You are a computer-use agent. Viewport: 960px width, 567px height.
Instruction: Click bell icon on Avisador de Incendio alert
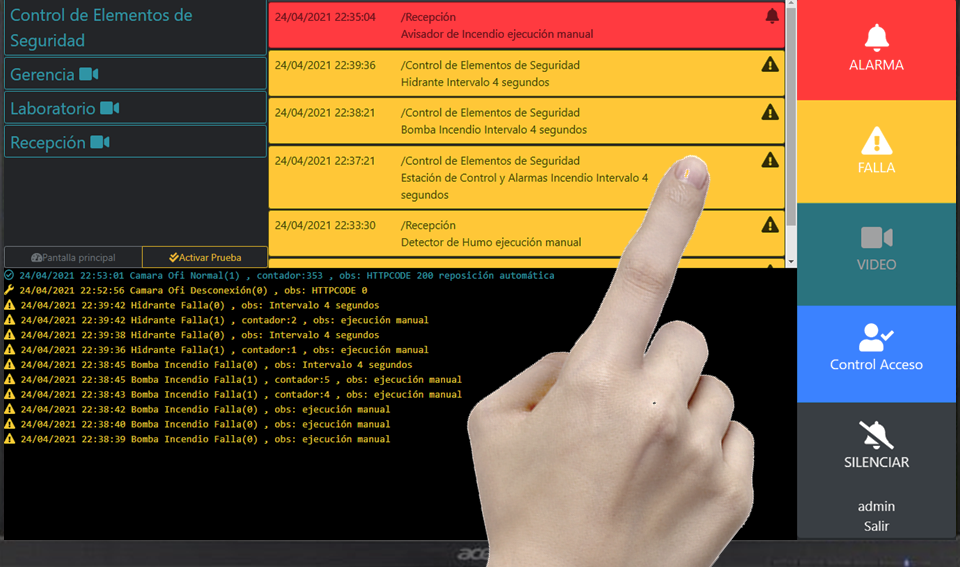[x=772, y=17]
